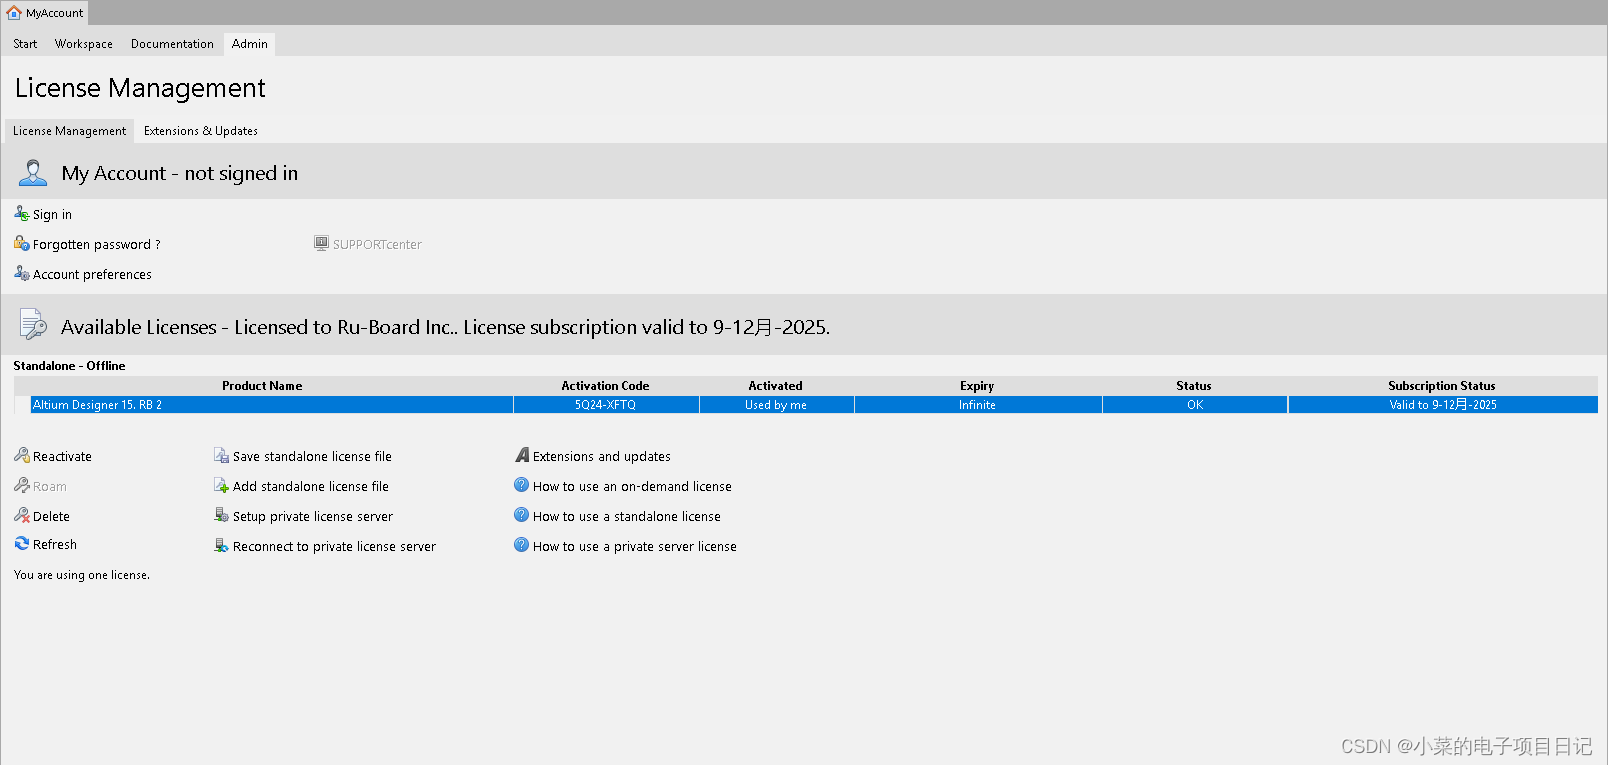Click the Account preferences icon
The image size is (1608, 765).
[21, 274]
